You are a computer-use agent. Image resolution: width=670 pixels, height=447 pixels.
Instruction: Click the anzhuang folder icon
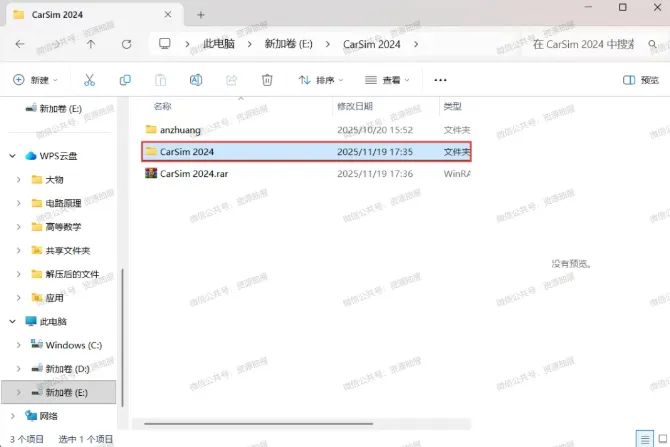pos(151,129)
